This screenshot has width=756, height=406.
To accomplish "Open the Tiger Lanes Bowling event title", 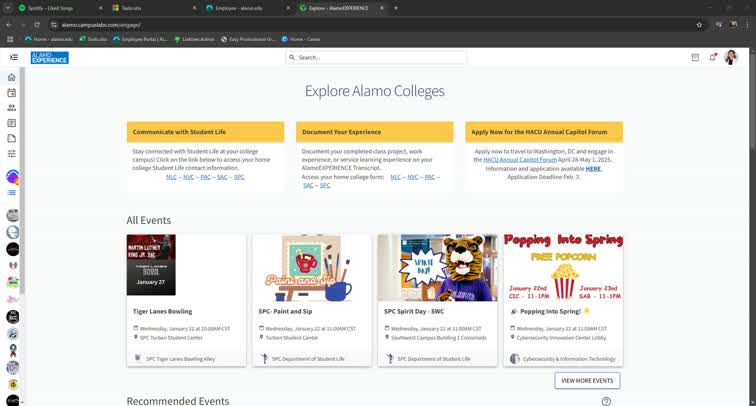I will [162, 311].
